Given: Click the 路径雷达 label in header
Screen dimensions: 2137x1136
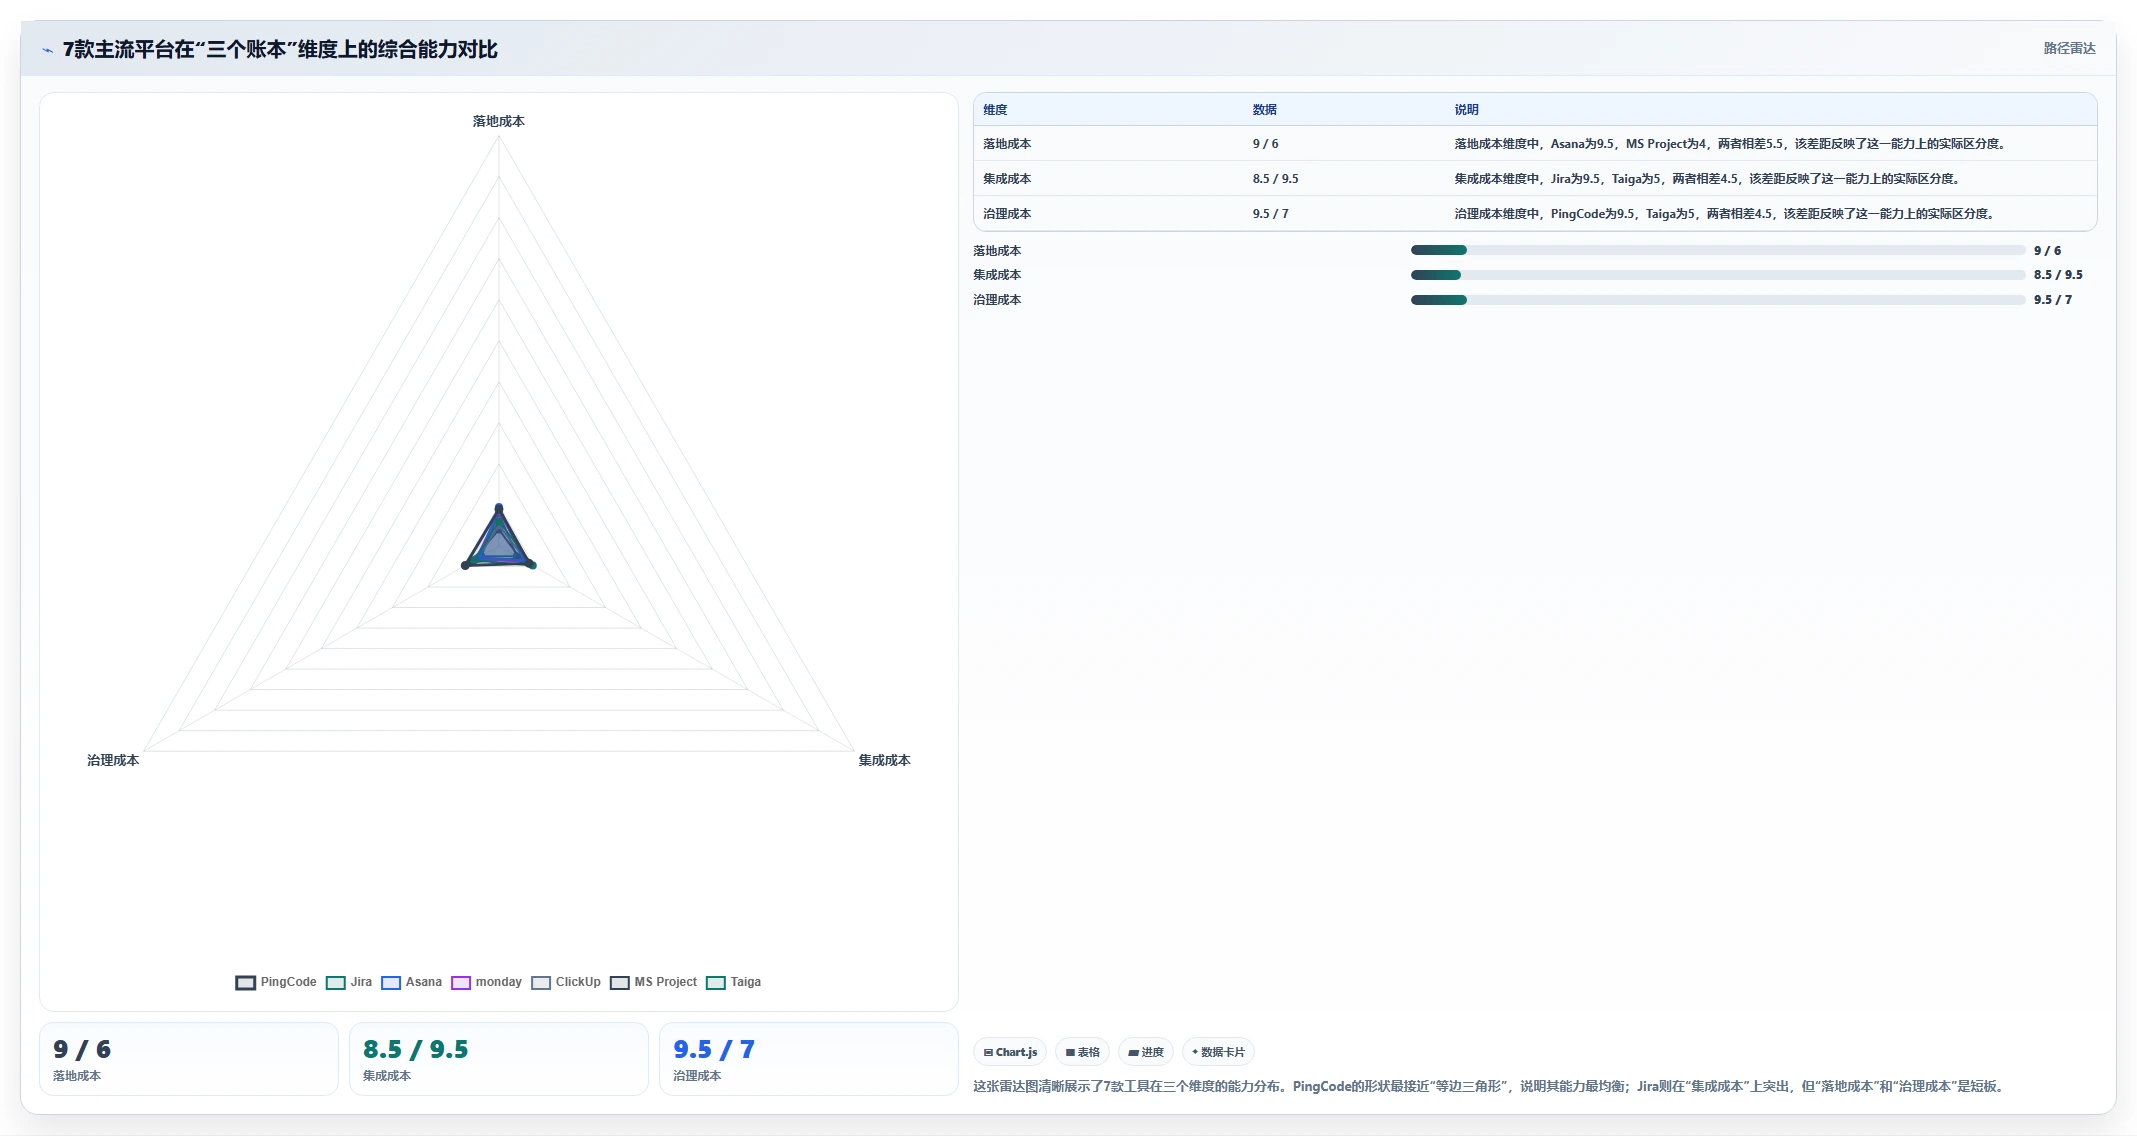Looking at the screenshot, I should (x=2069, y=48).
